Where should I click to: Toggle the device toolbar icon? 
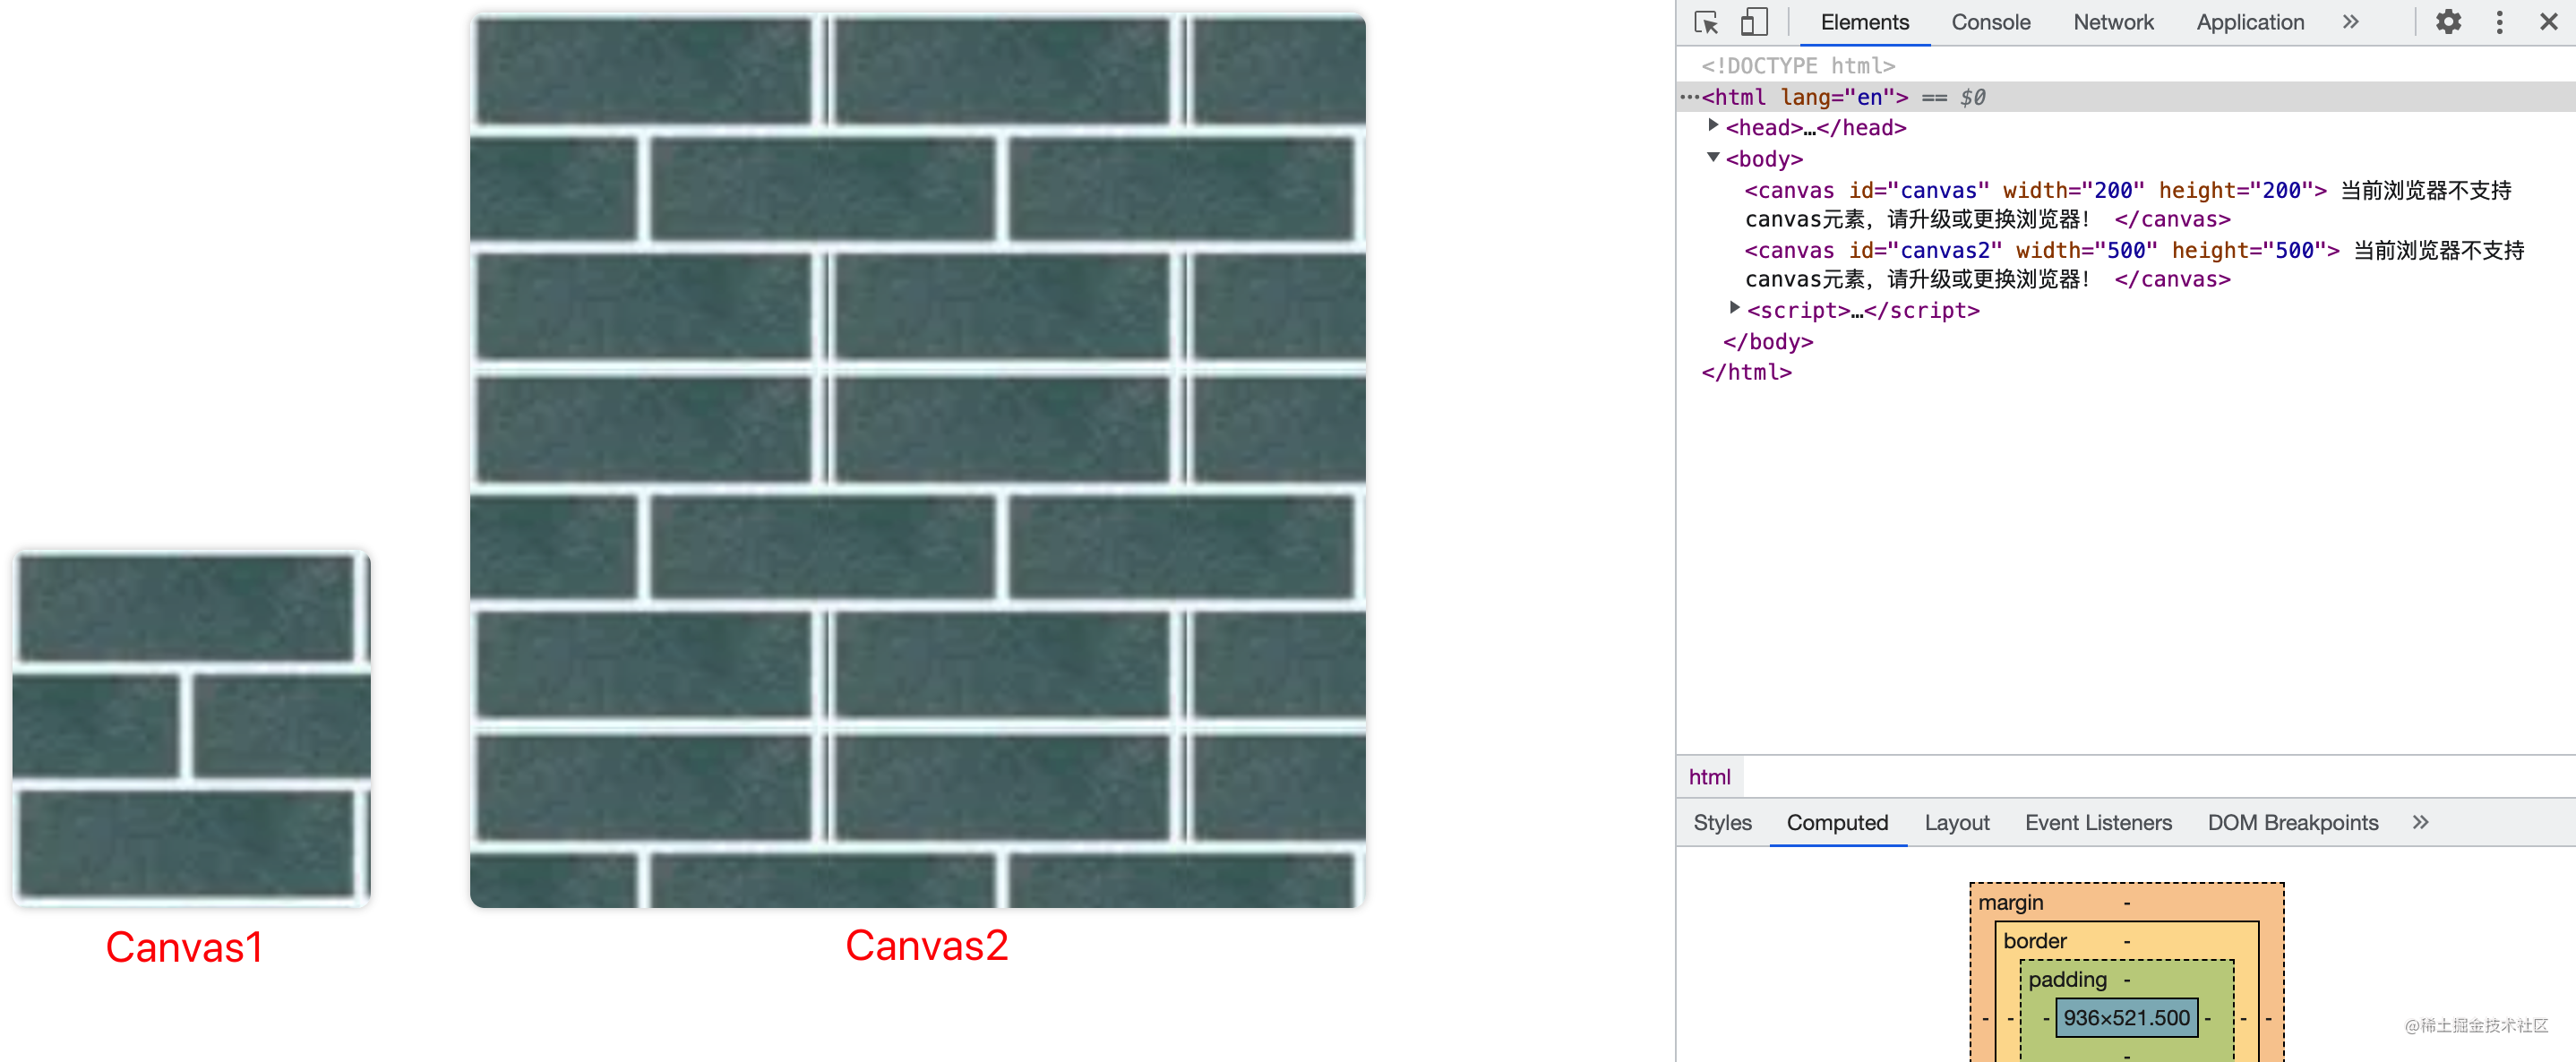tap(1753, 21)
